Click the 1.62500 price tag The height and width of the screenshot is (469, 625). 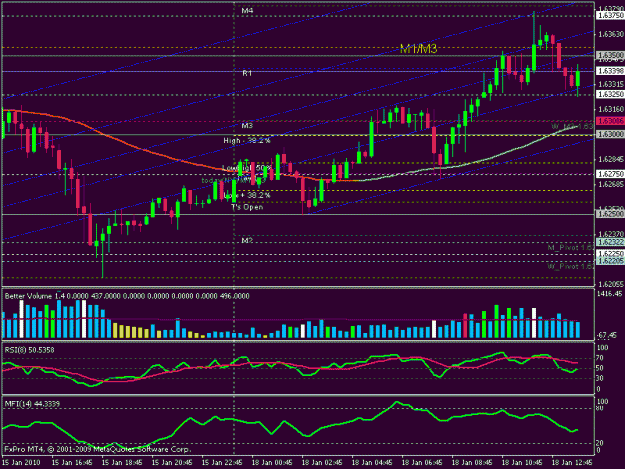pos(610,214)
